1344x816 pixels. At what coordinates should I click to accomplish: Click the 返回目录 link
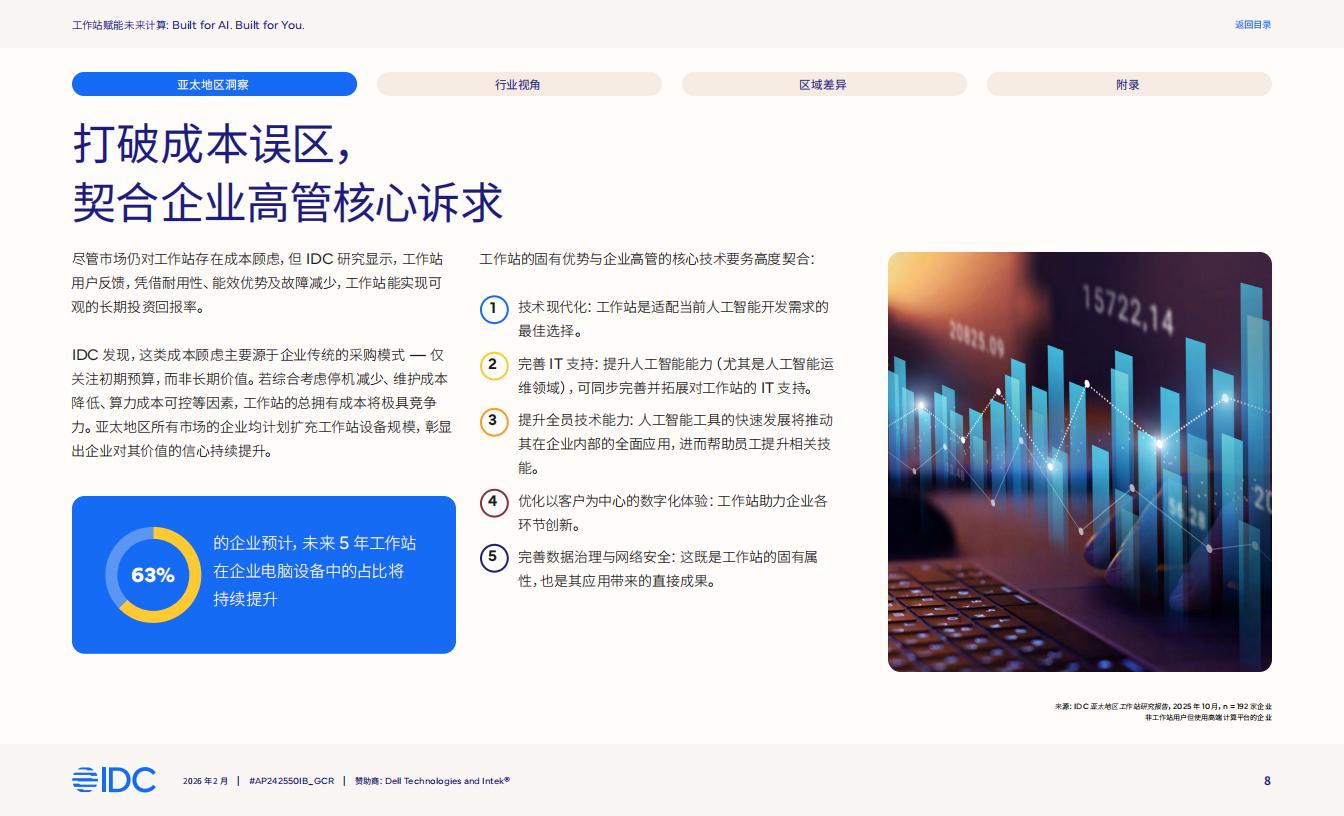tap(1253, 25)
